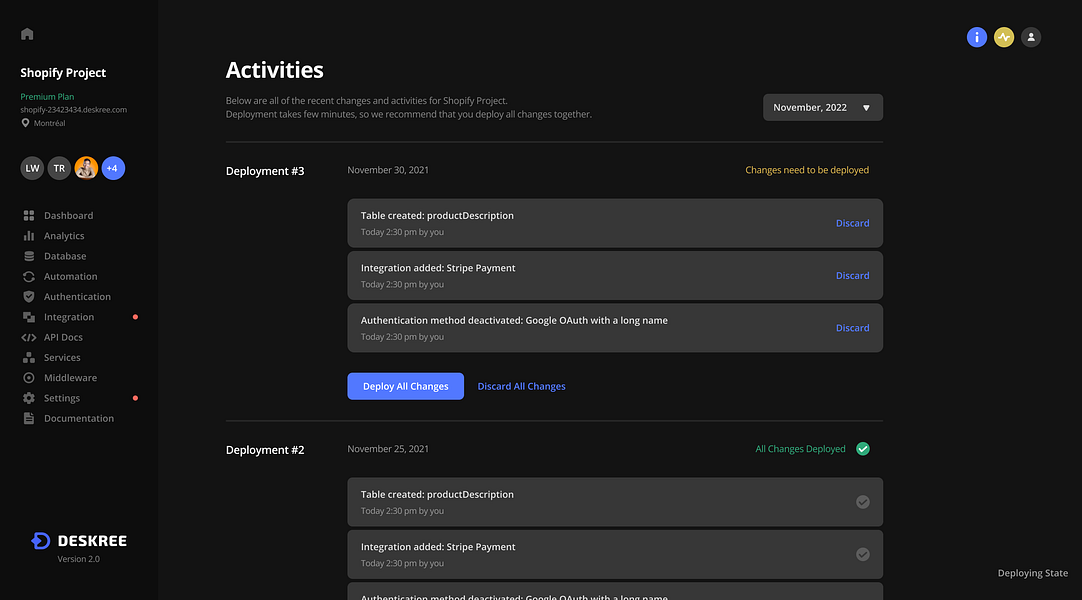
Task: Click checkmark on deployed Table created row
Action: tap(863, 502)
